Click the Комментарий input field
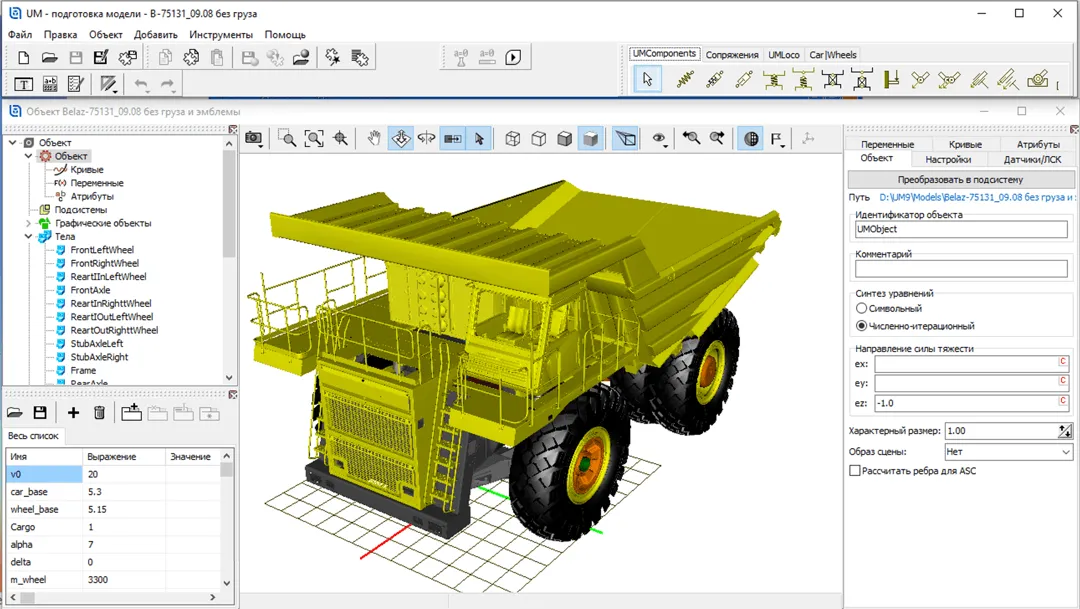The width and height of the screenshot is (1080, 609). [x=961, y=269]
